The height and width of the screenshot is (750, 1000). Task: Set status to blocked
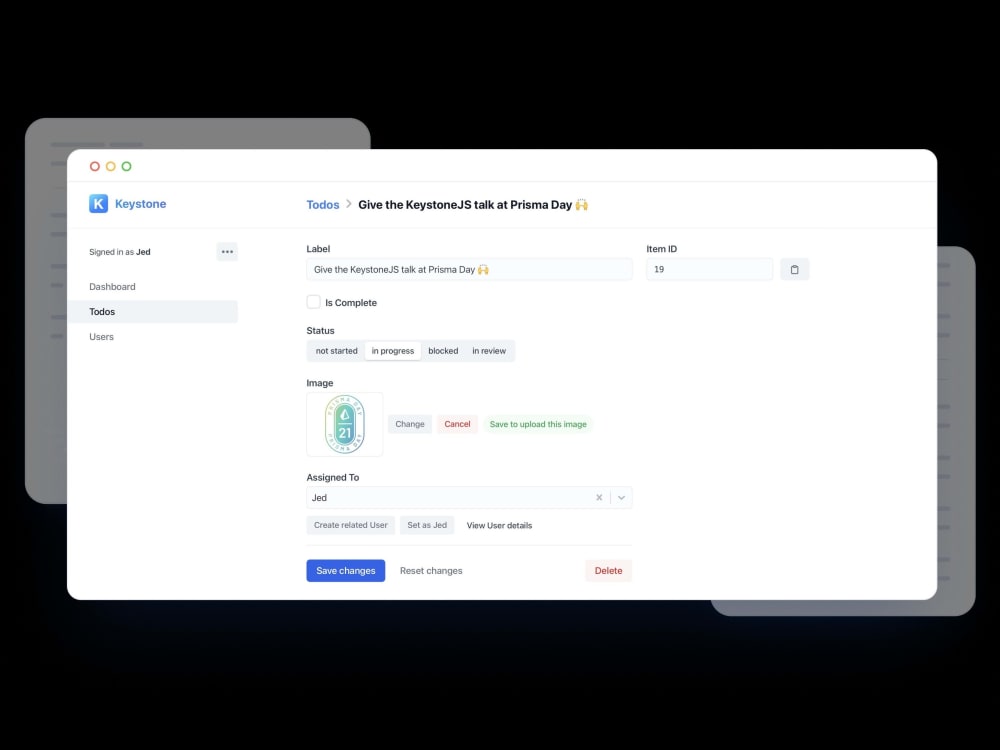(442, 350)
